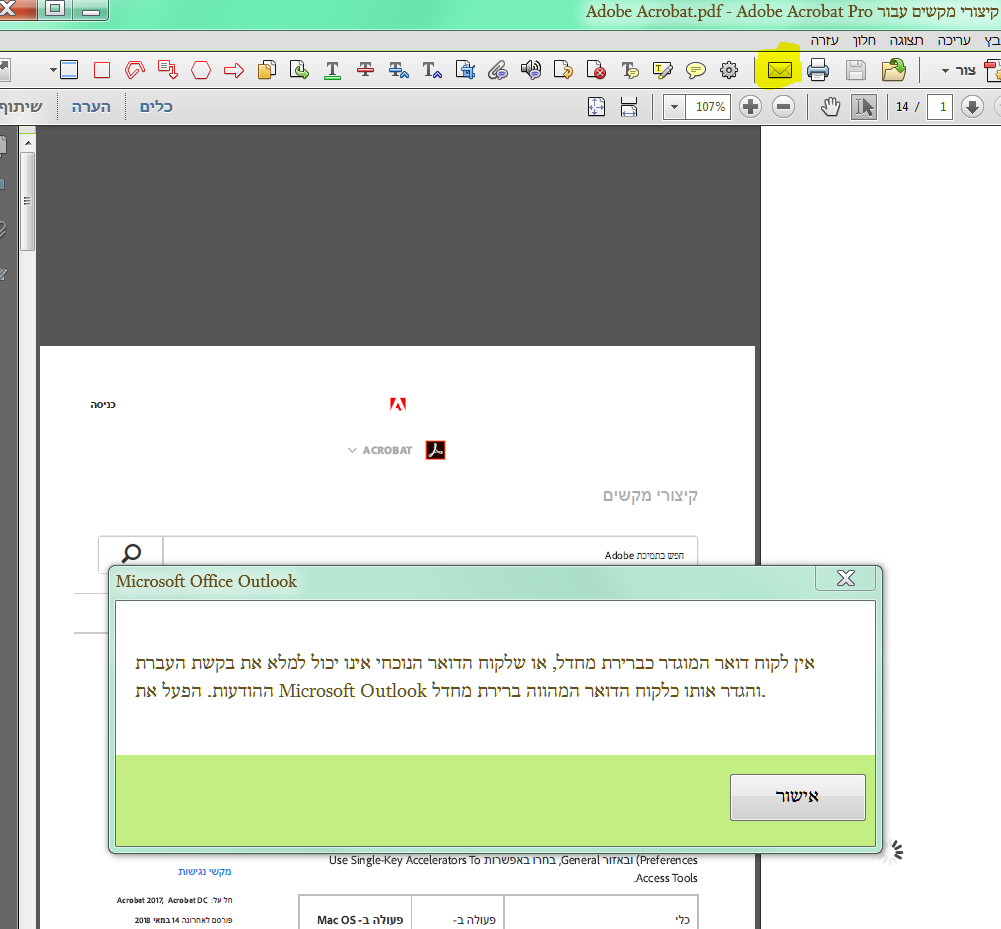Select the replace text tool with blue strikethrough
Viewport: 1001px width, 929px height.
pos(398,70)
